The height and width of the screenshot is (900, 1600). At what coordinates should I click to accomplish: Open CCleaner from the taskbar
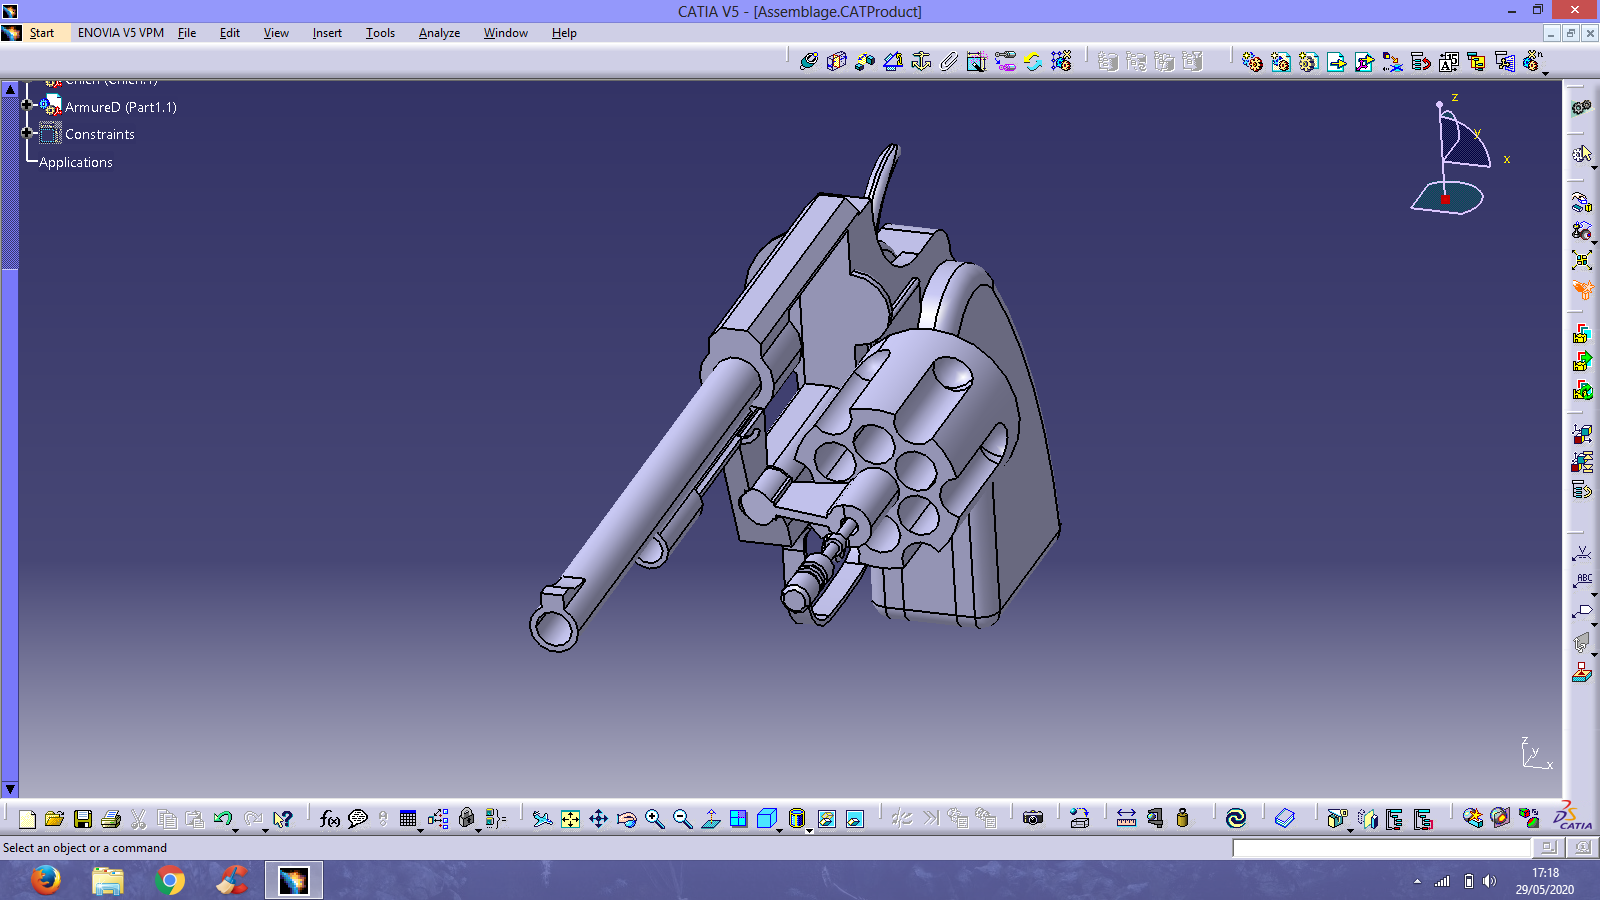point(232,880)
